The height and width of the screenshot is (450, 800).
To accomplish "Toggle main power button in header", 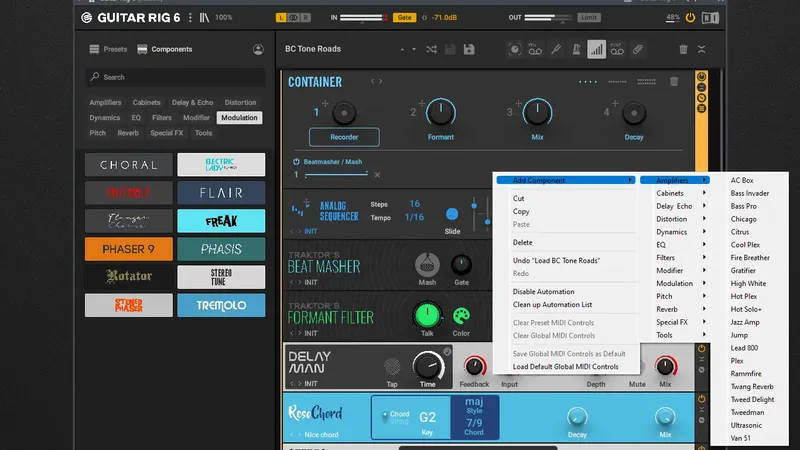I will 690,18.
